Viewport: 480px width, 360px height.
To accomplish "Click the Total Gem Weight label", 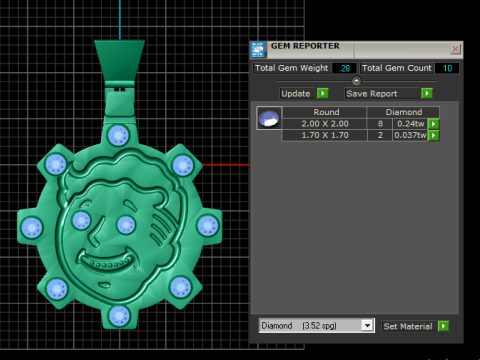I will click(292, 68).
